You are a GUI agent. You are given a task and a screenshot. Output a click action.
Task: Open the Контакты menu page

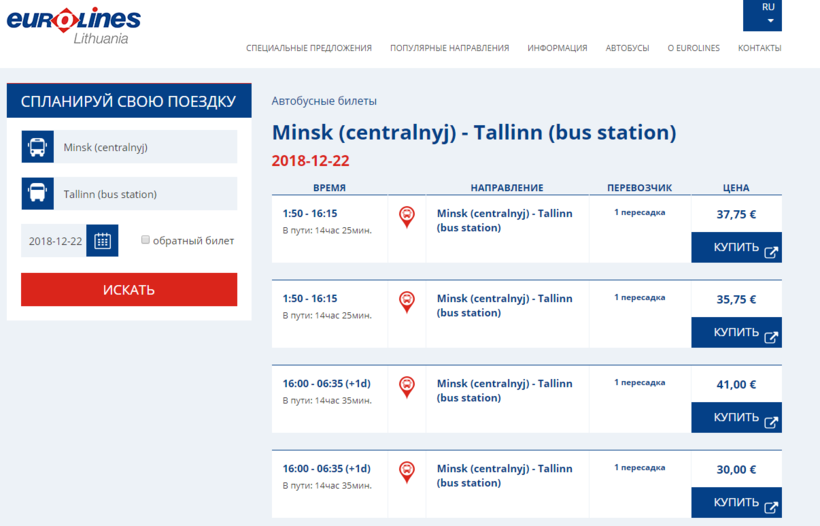(759, 48)
